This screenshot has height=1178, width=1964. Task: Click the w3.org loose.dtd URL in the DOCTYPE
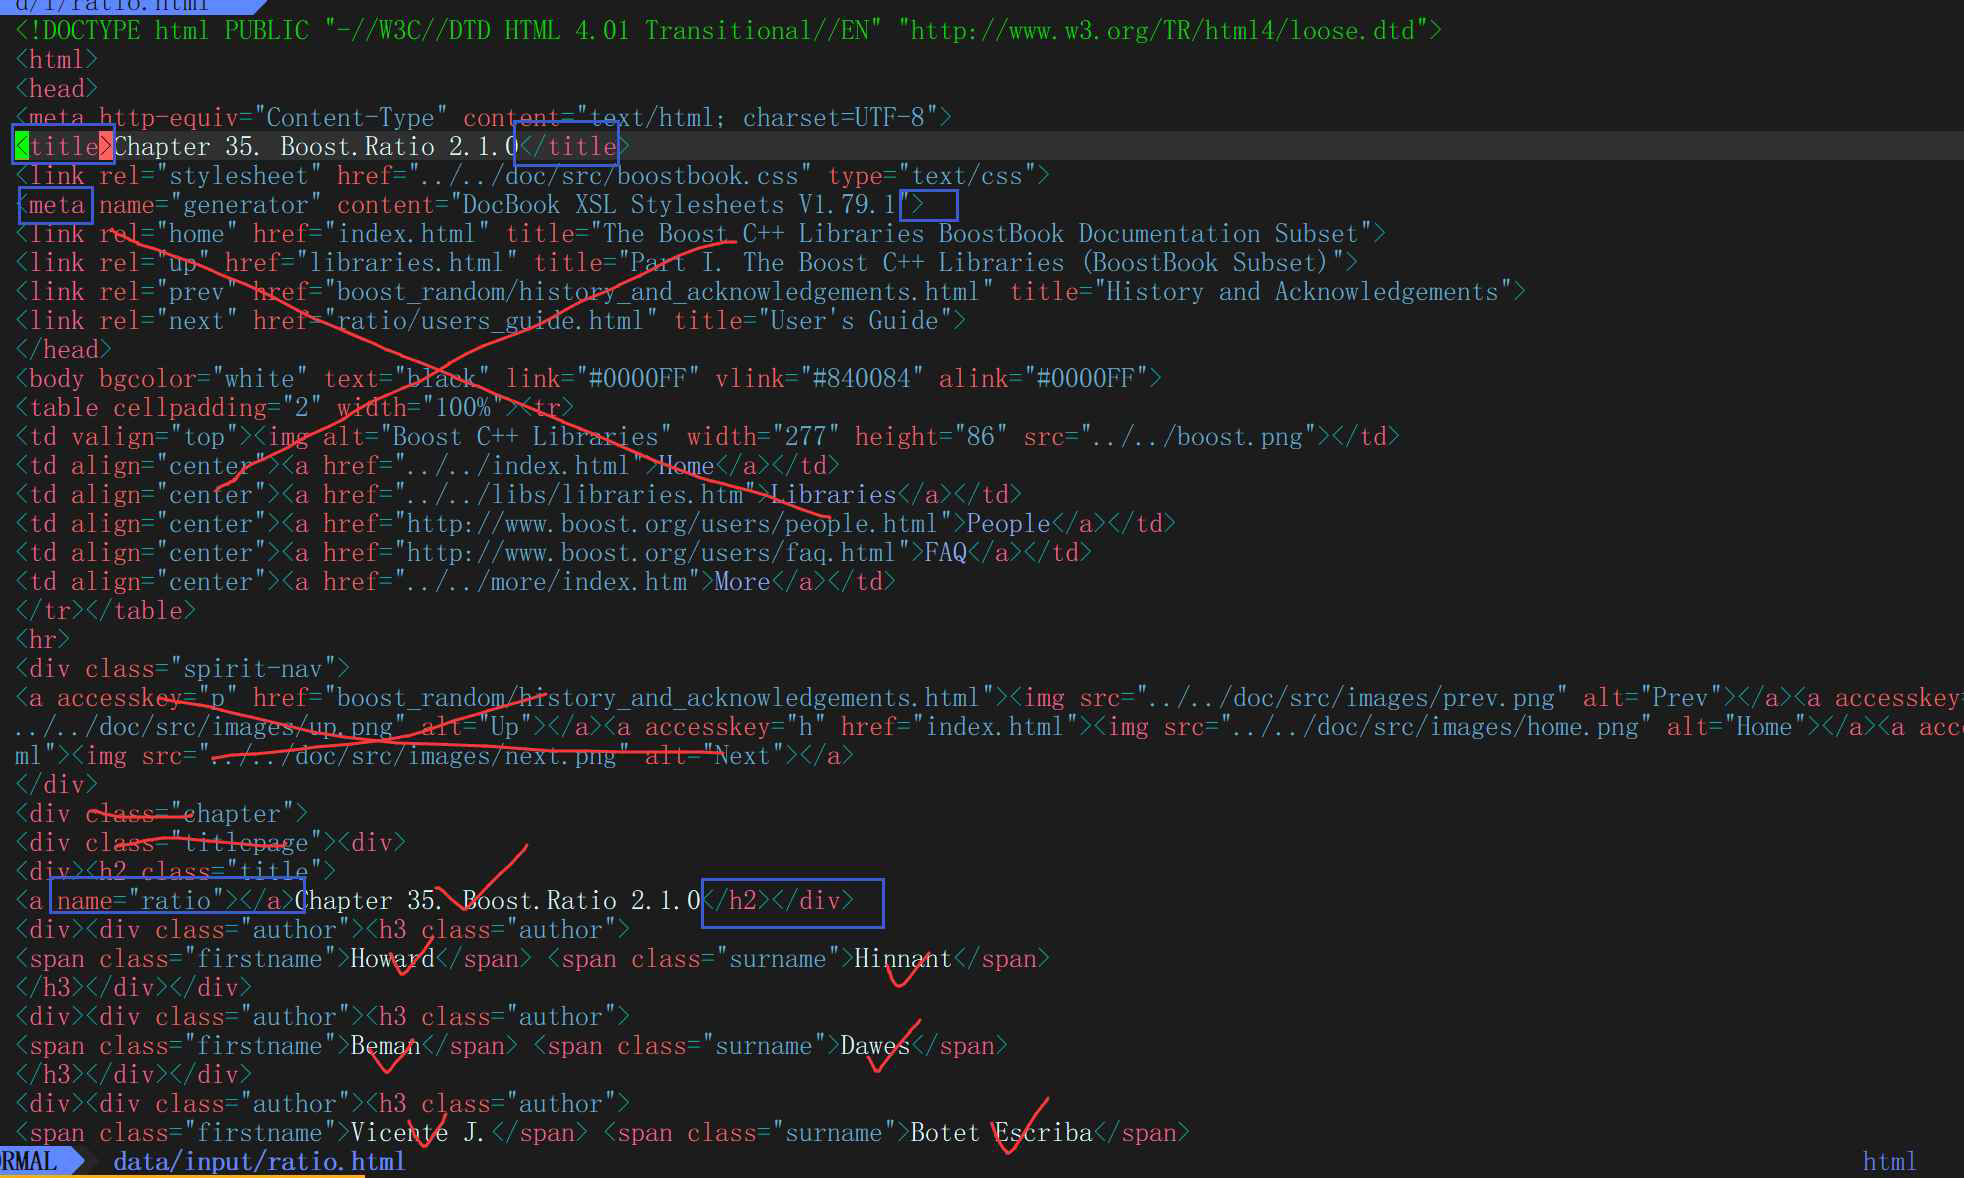[1160, 31]
